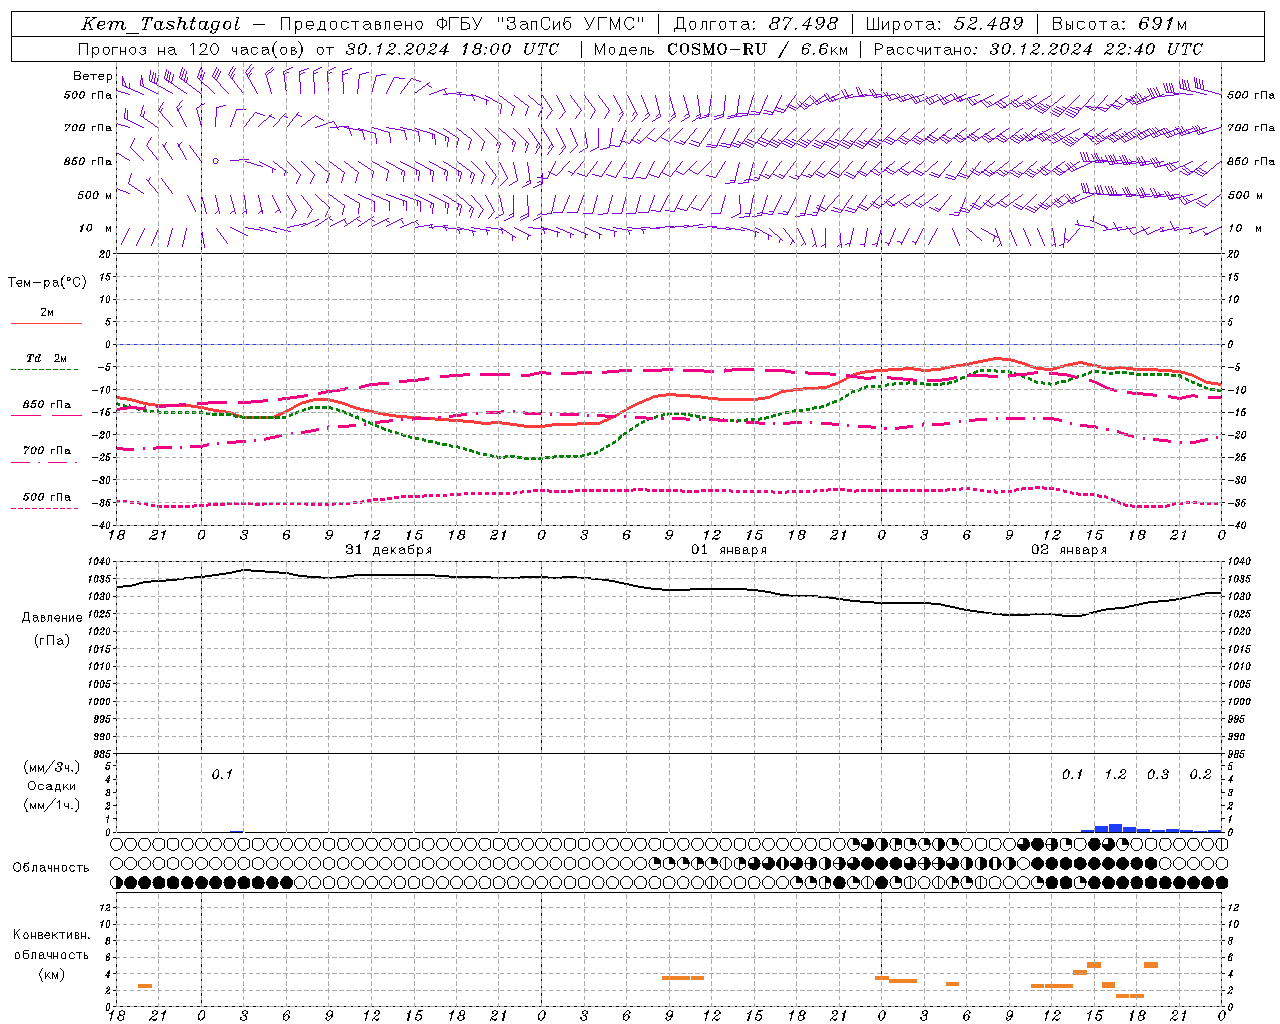This screenshot has width=1280, height=1024.
Task: Click the 0.3 precipitation amount value
Action: coord(1158,775)
